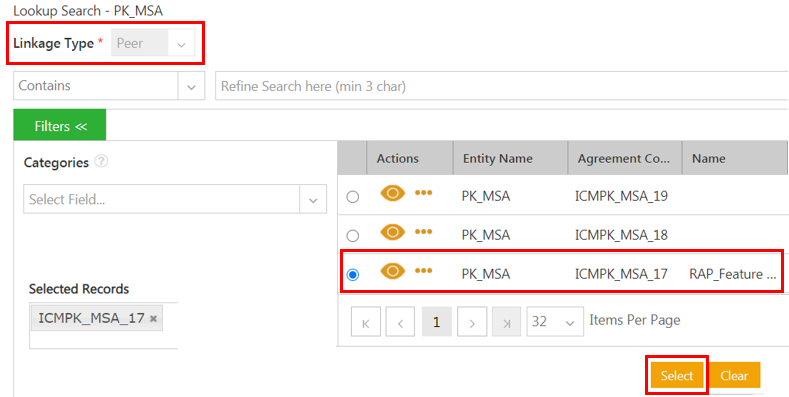Click the Selected Records heading
This screenshot has height=397, width=789.
79,289
